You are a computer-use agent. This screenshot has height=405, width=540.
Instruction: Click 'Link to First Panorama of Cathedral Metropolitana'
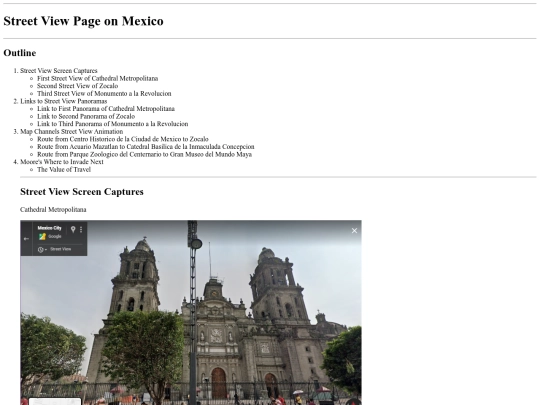[106, 108]
